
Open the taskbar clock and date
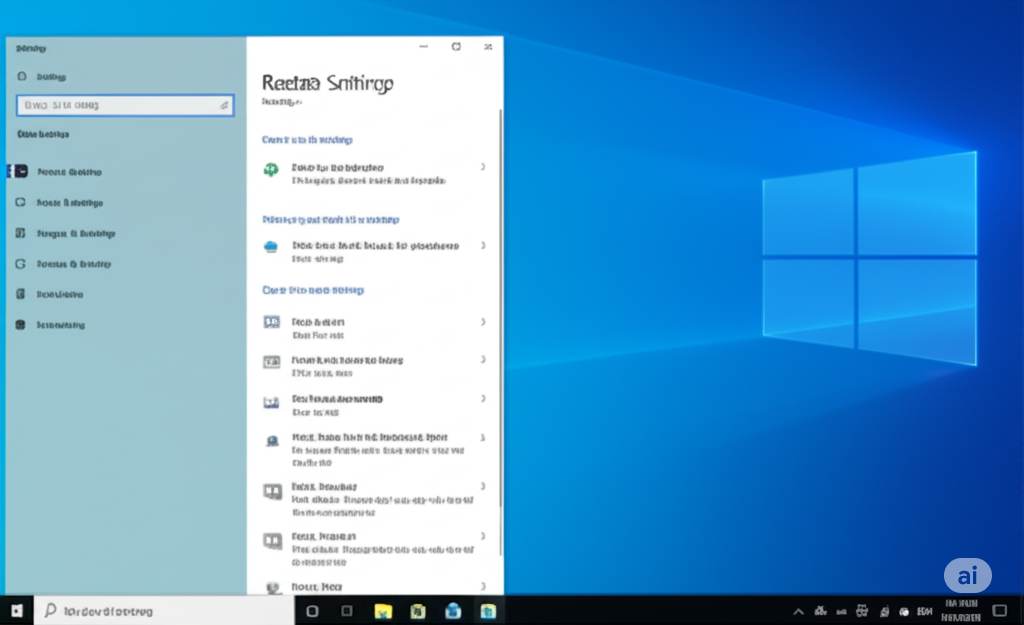(961, 611)
